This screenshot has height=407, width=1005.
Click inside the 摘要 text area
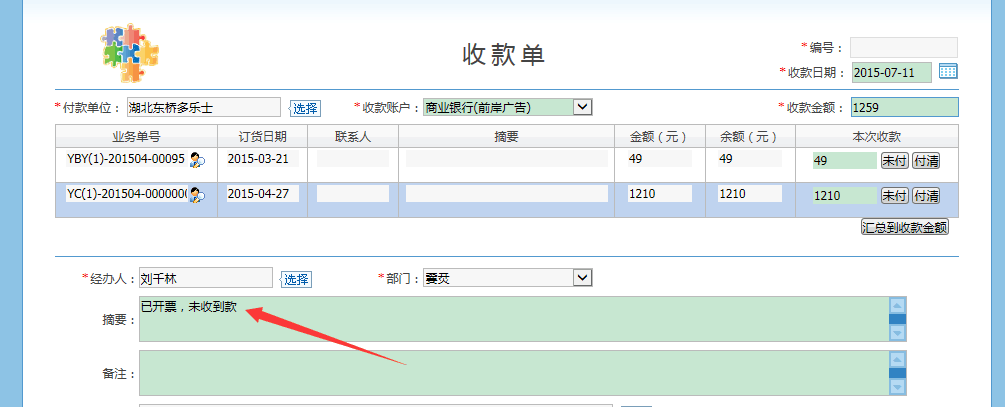coord(510,320)
